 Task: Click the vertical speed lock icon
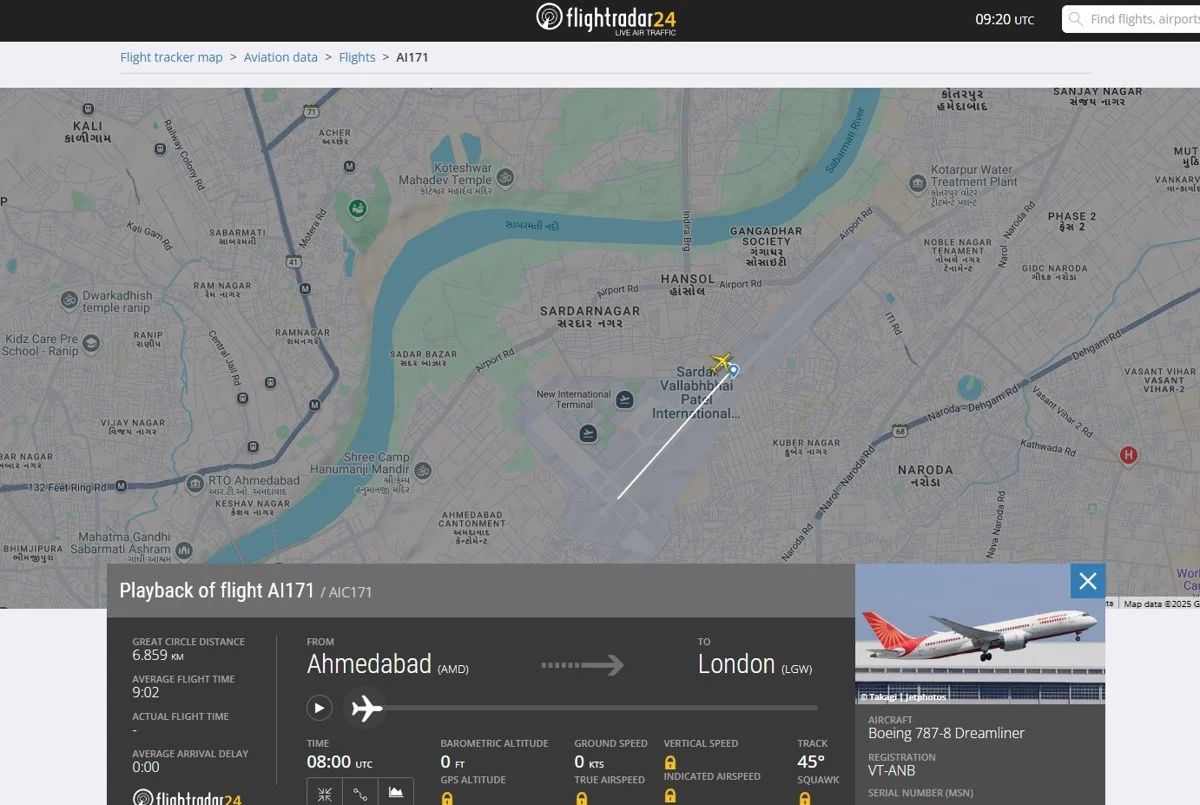[670, 763]
